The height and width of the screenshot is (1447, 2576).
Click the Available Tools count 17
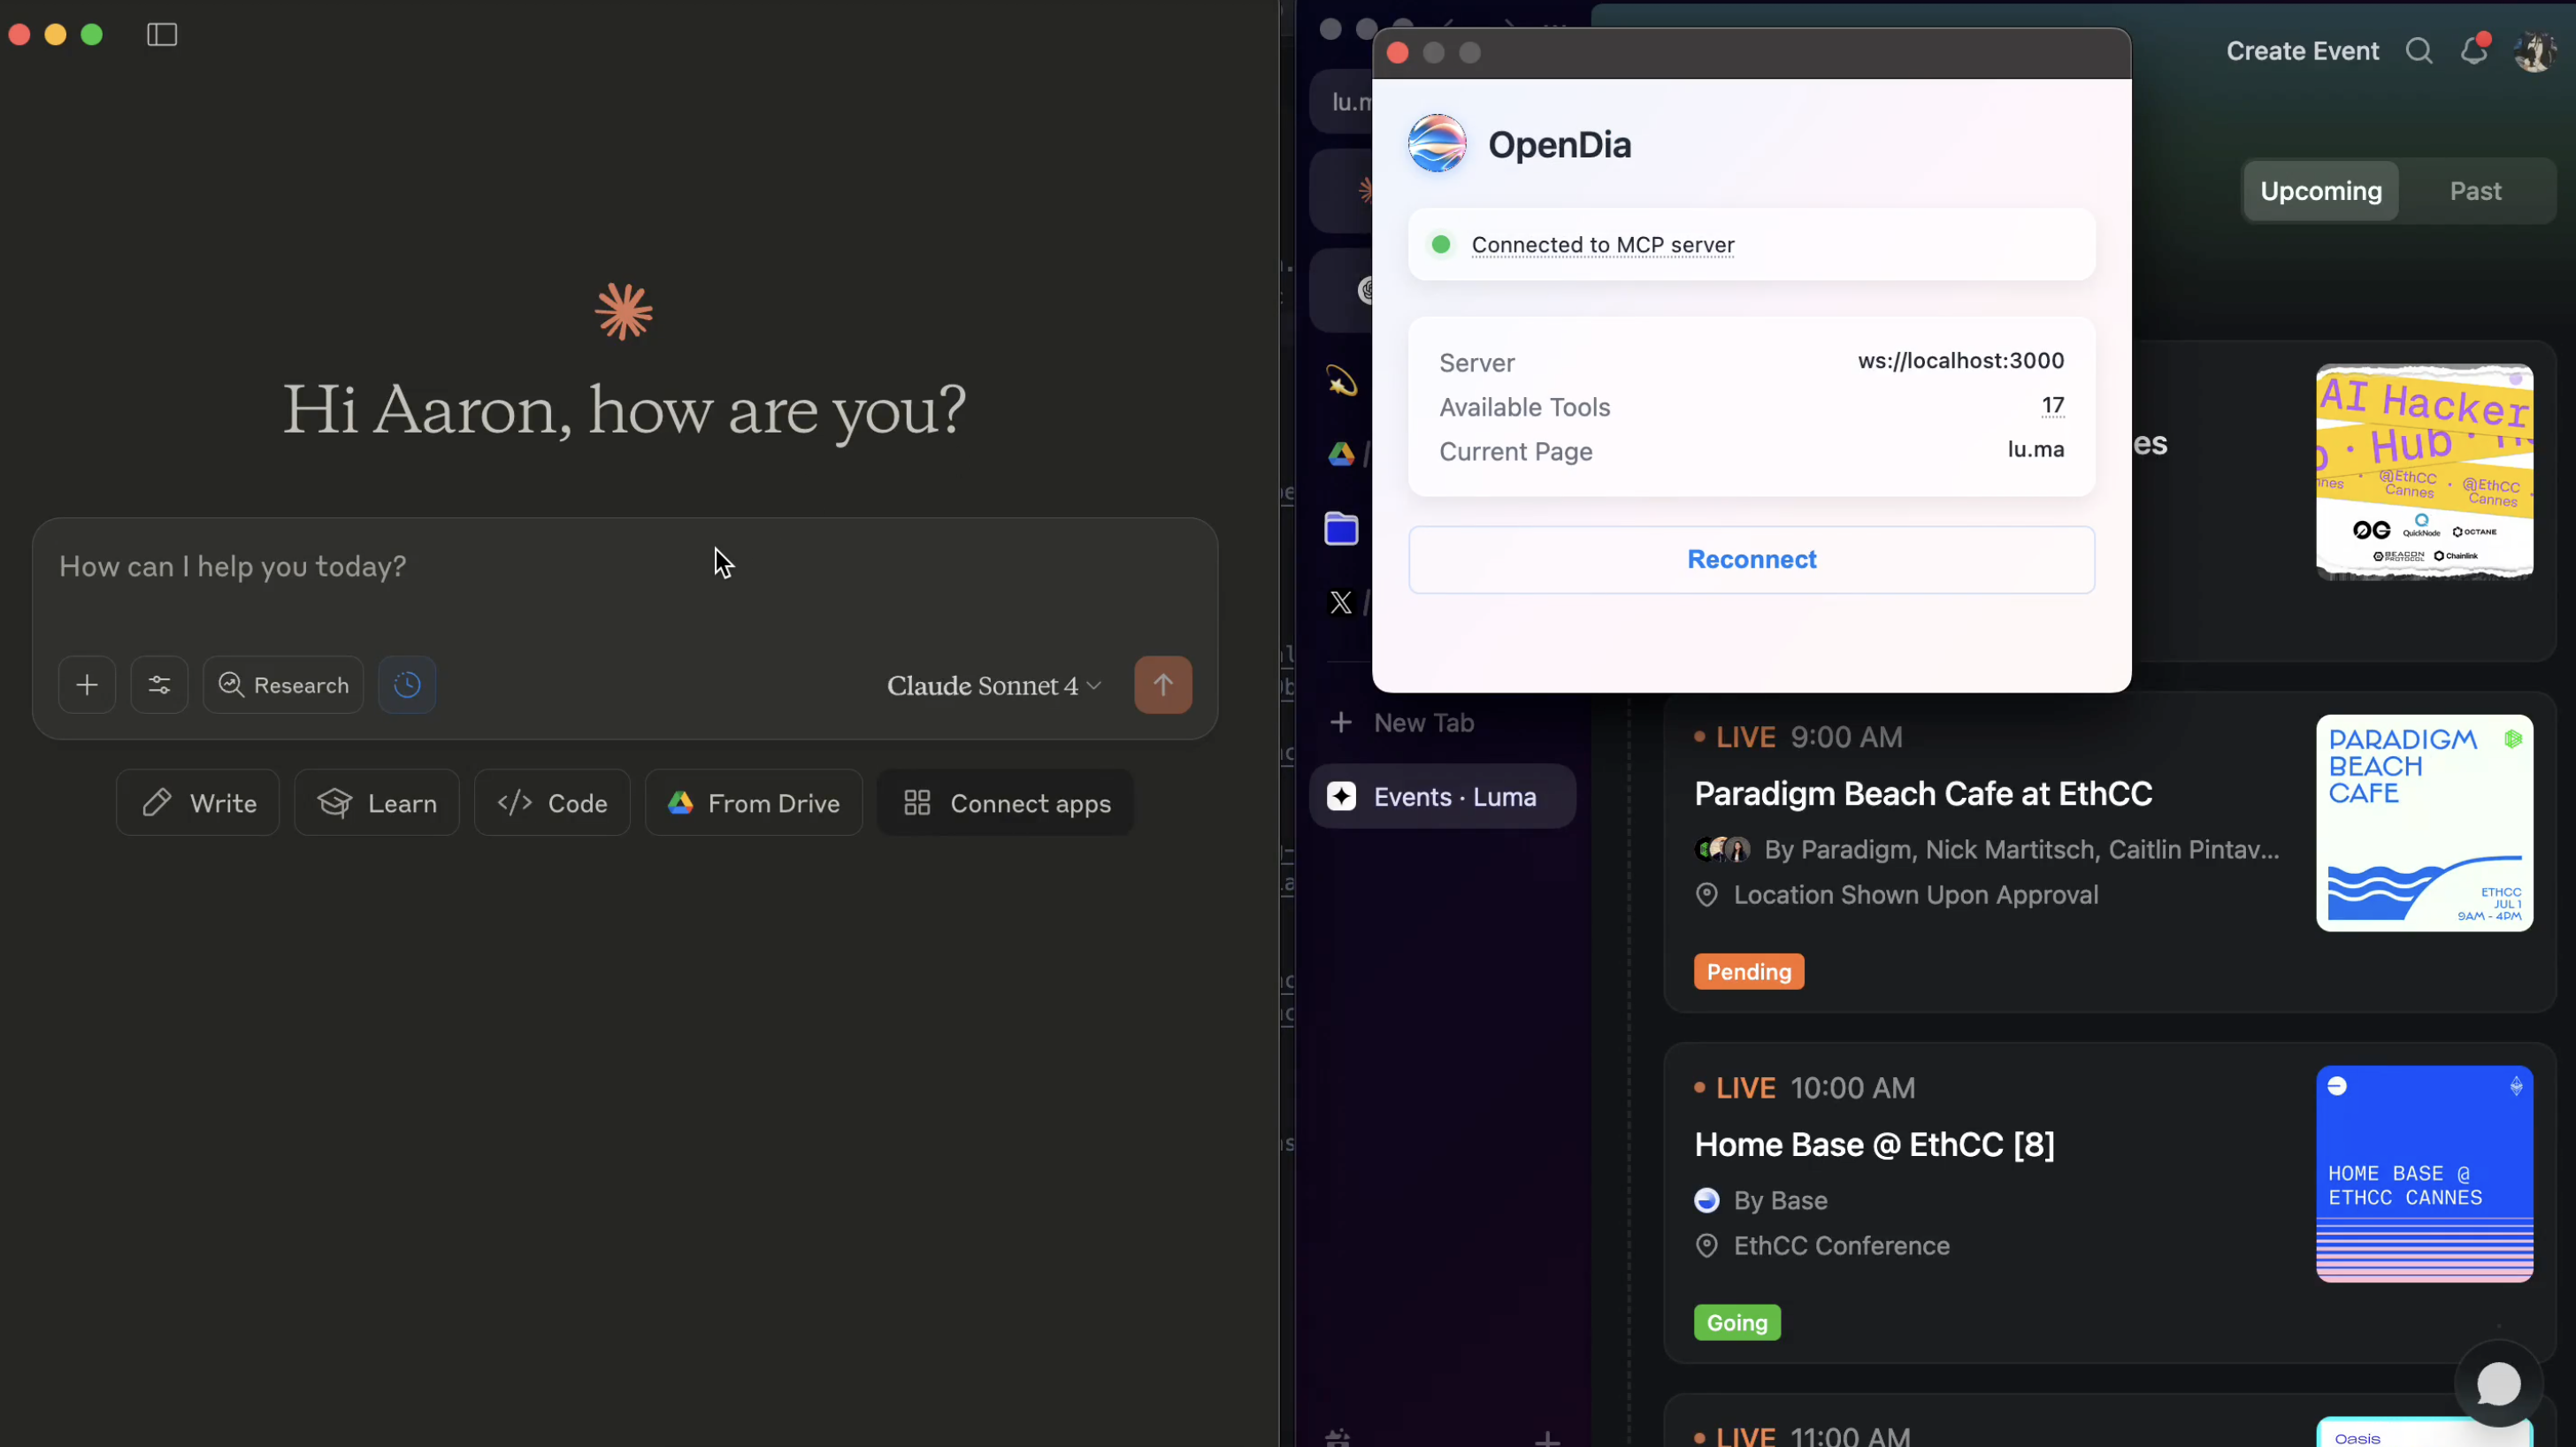(x=2053, y=406)
